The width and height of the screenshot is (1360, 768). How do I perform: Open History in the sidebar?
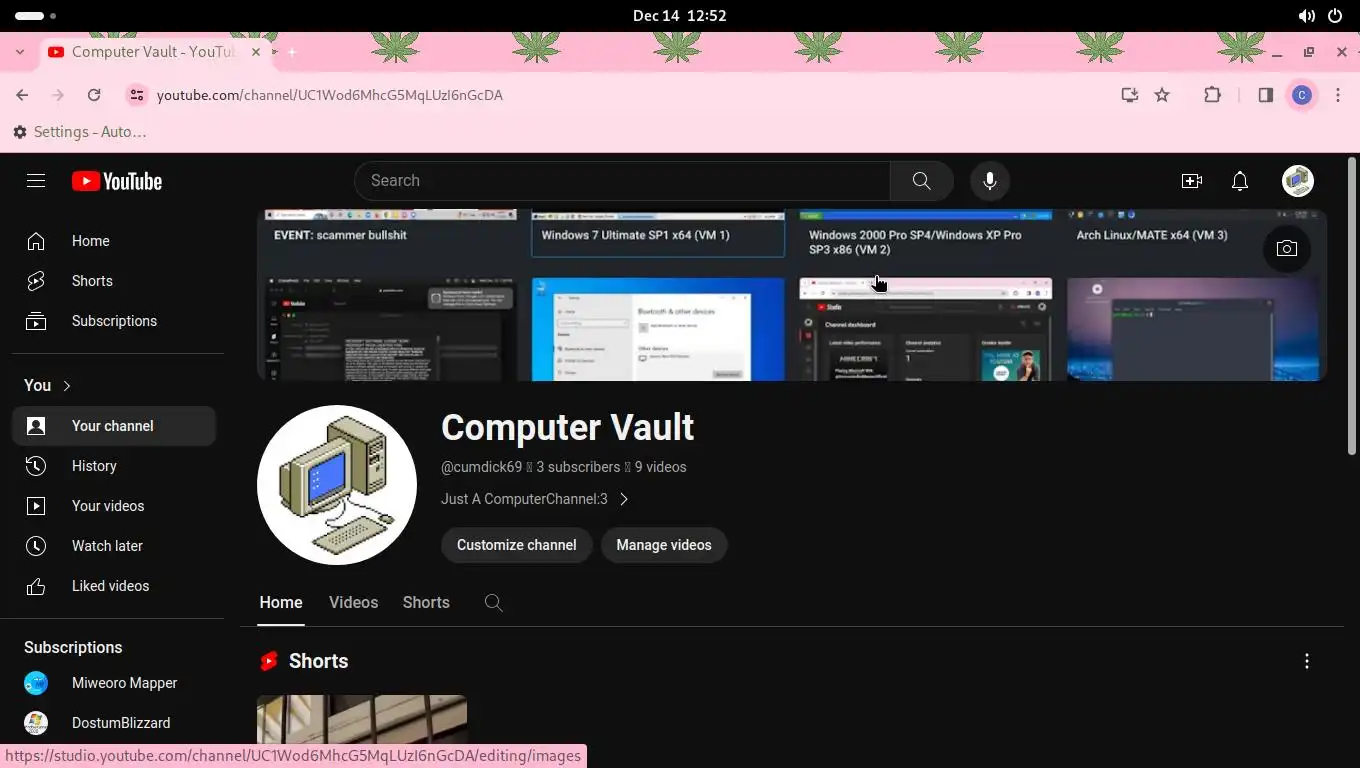coord(114,466)
